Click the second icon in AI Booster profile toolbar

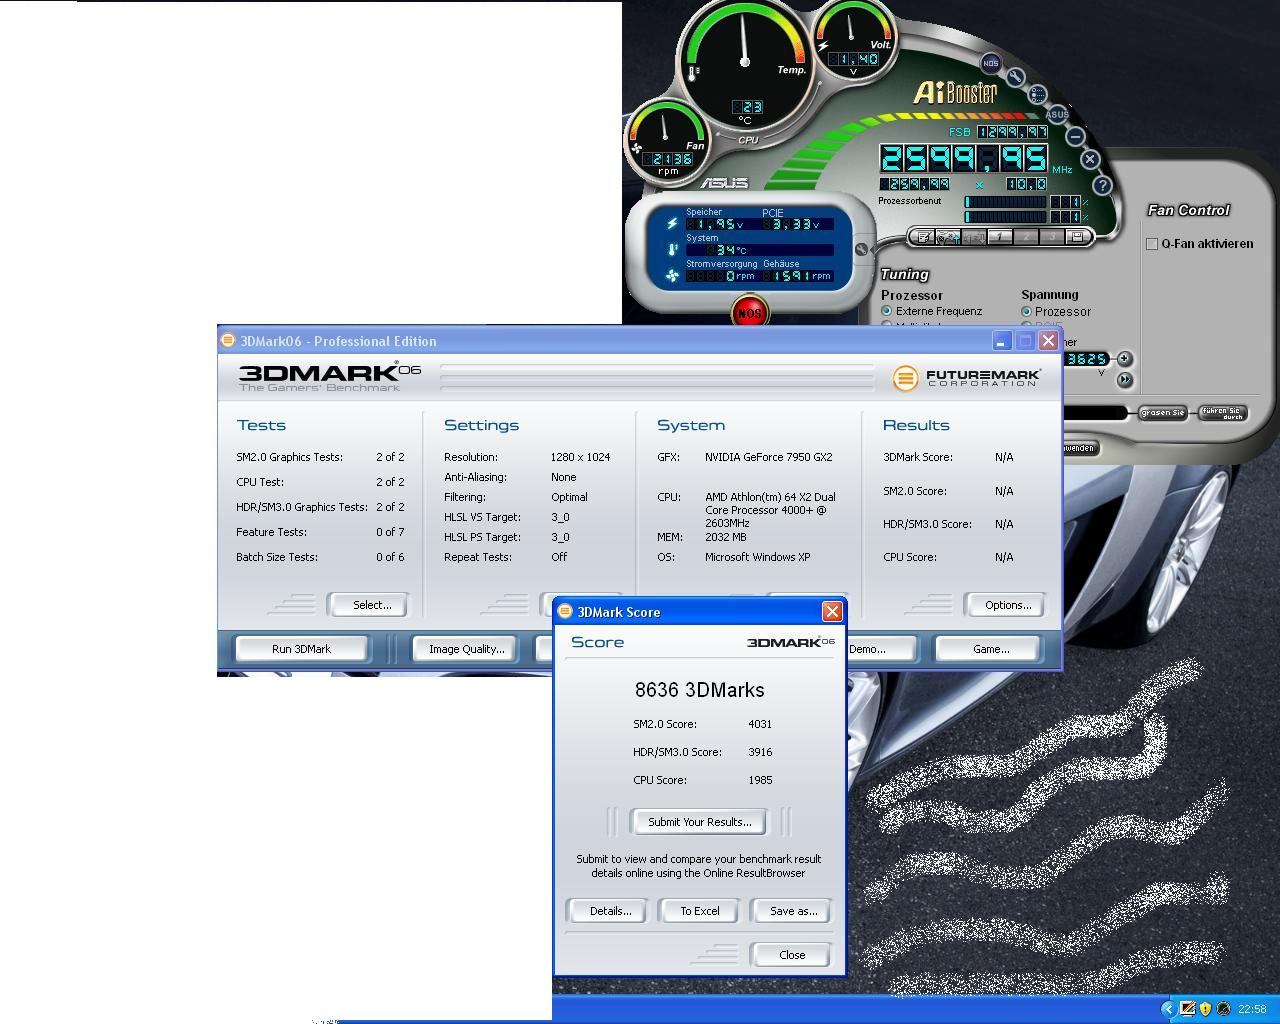click(949, 237)
